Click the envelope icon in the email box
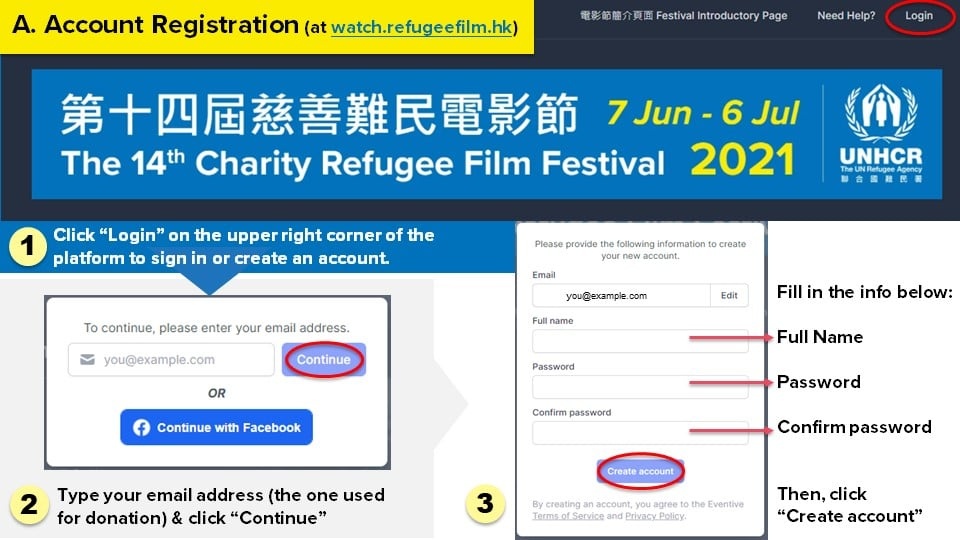 pyautogui.click(x=86, y=360)
